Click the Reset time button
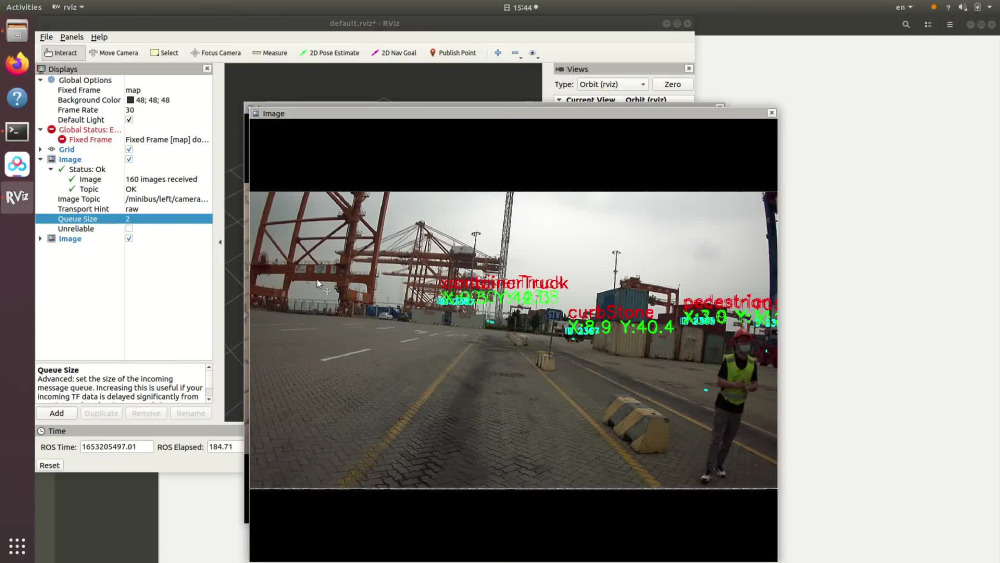Viewport: 1000px width, 563px height. click(x=49, y=465)
